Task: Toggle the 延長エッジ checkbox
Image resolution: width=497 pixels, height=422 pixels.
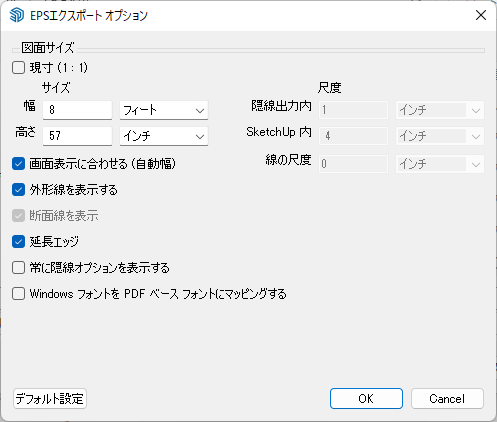Action: coord(18,242)
